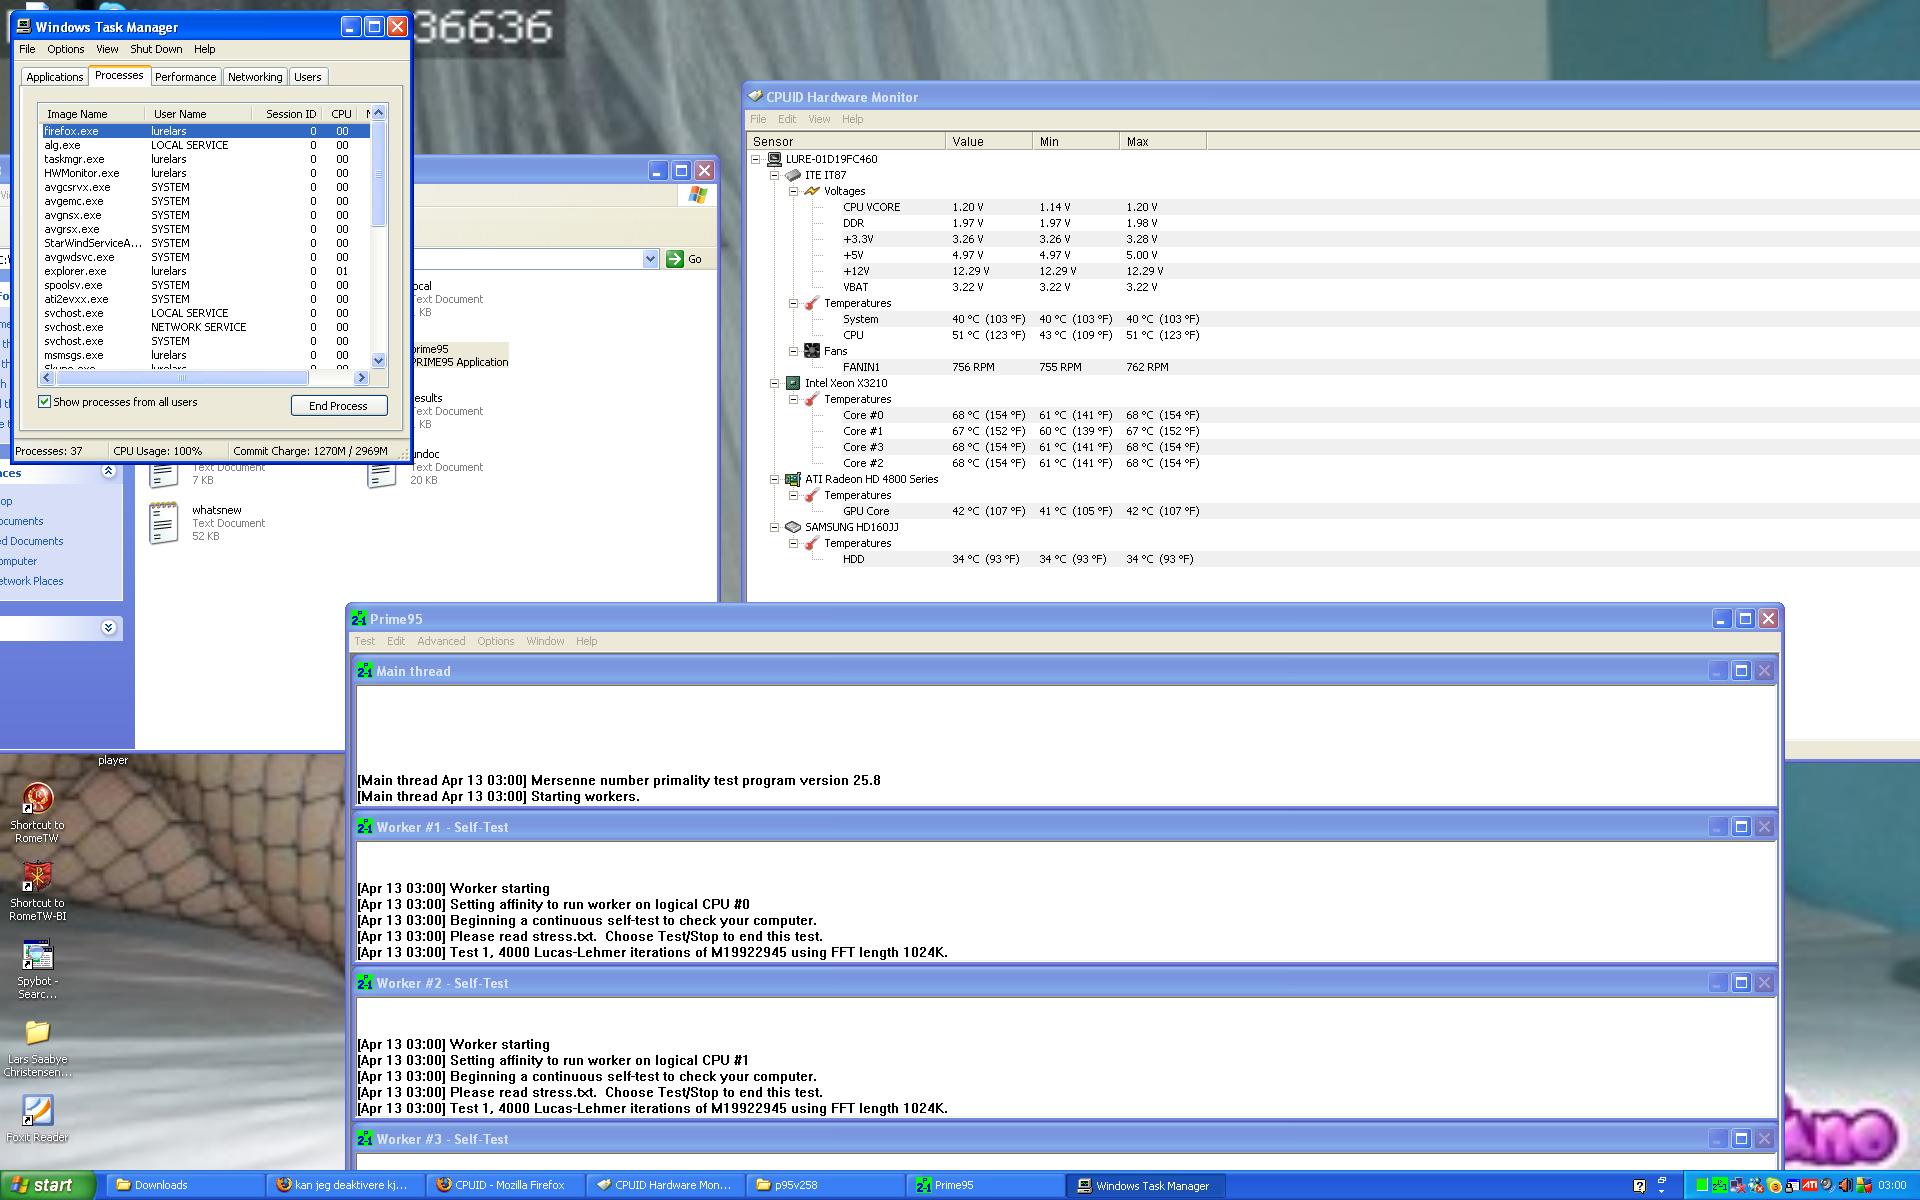
Task: Open the HWMonitor View menu
Action: [819, 119]
